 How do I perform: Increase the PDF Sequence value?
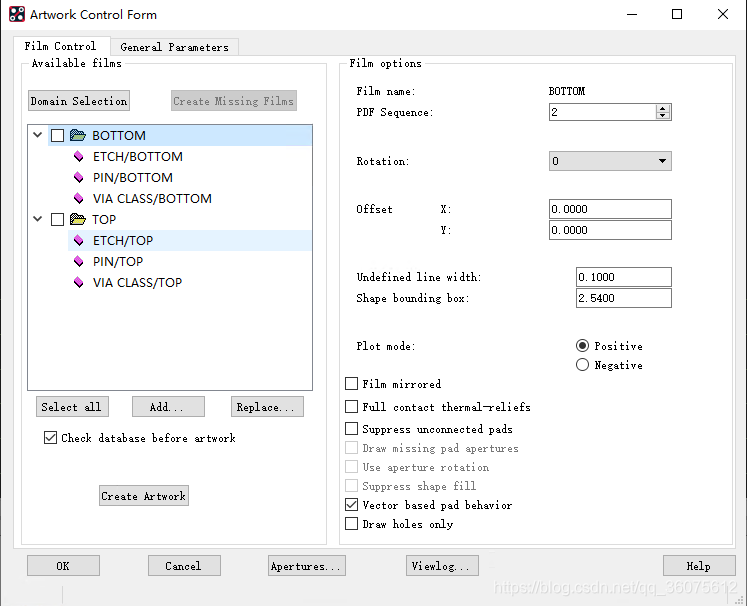(x=662, y=108)
